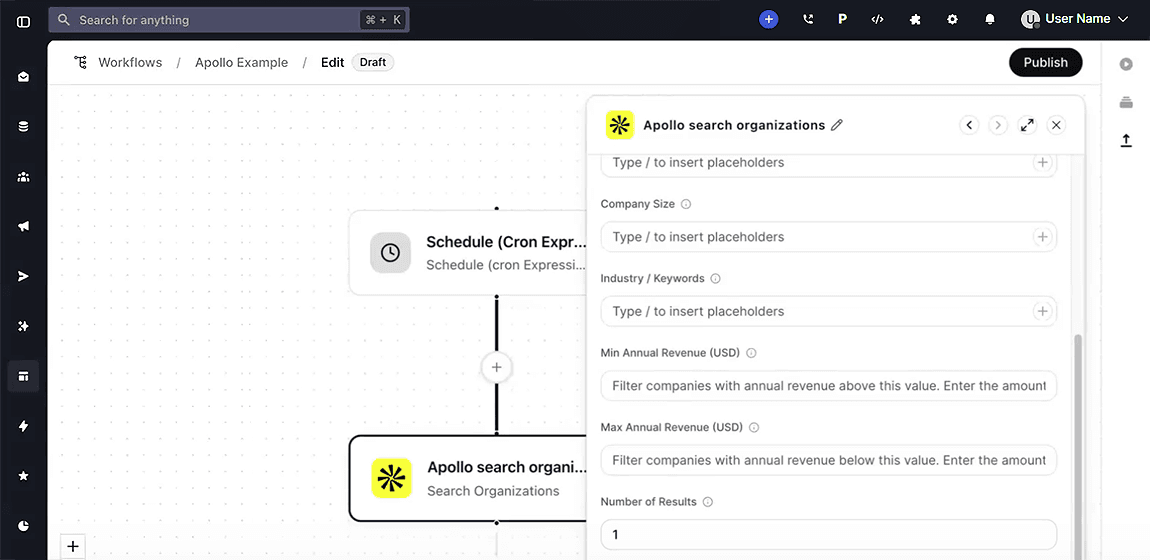The image size is (1150, 560).
Task: Open the pie chart reports icon
Action: point(23,526)
